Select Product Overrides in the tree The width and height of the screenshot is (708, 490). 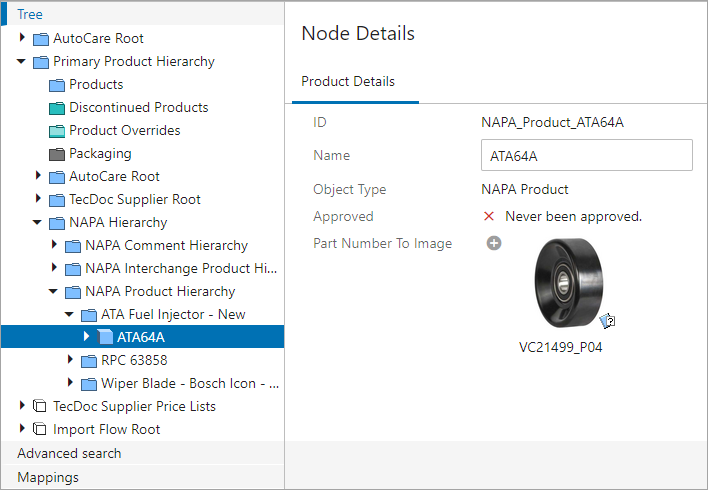click(x=125, y=131)
